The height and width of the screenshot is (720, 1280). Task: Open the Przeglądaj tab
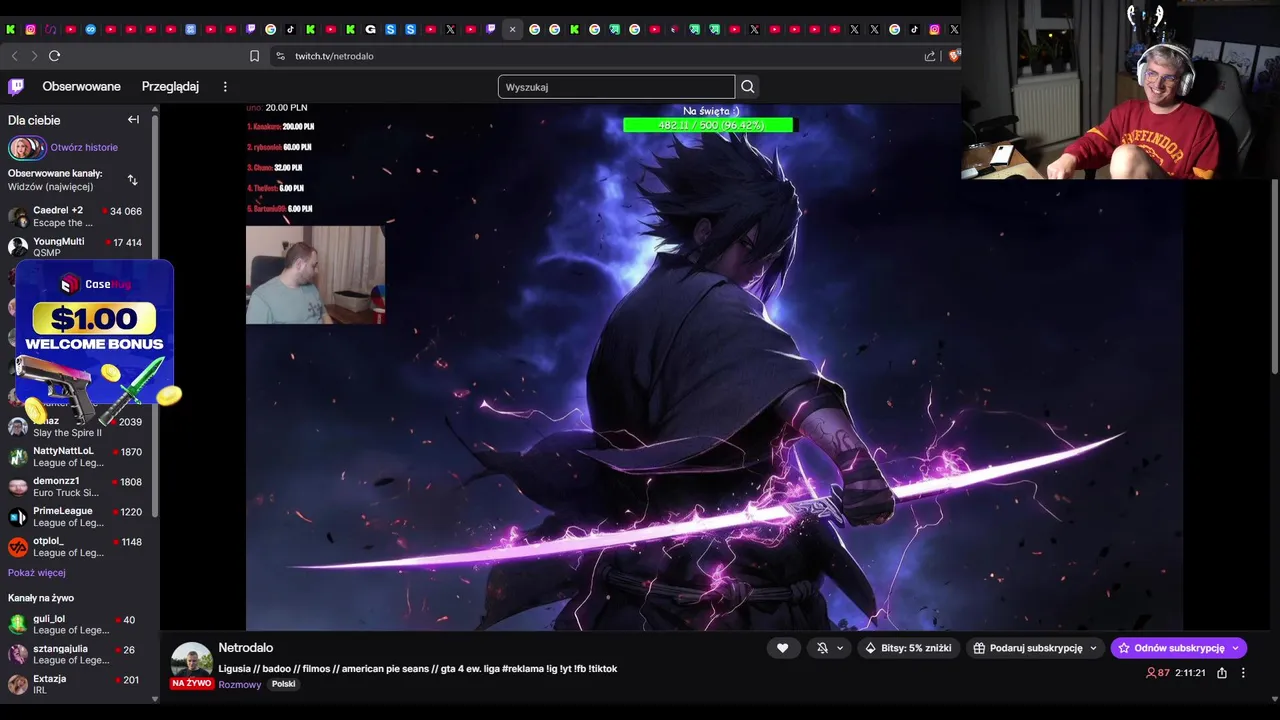coord(170,87)
